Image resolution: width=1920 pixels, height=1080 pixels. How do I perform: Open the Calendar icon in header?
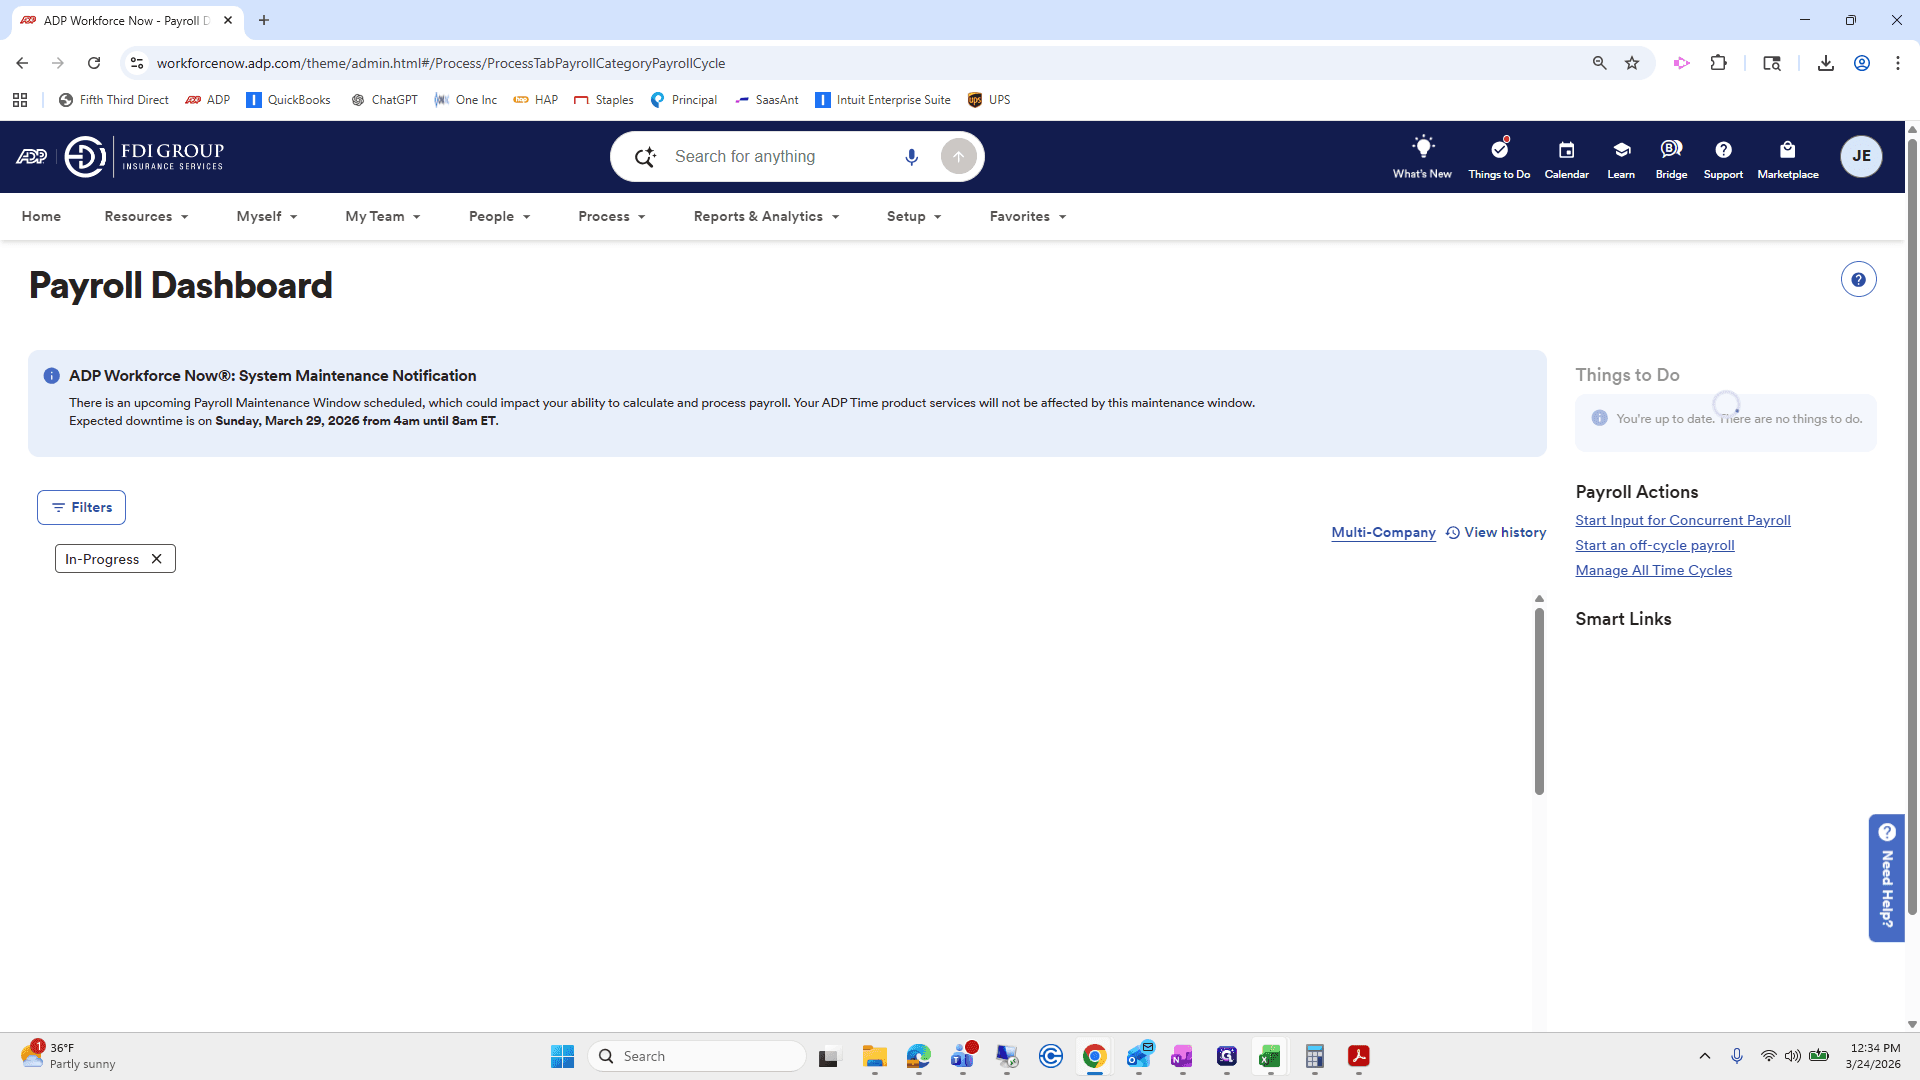[x=1566, y=157]
